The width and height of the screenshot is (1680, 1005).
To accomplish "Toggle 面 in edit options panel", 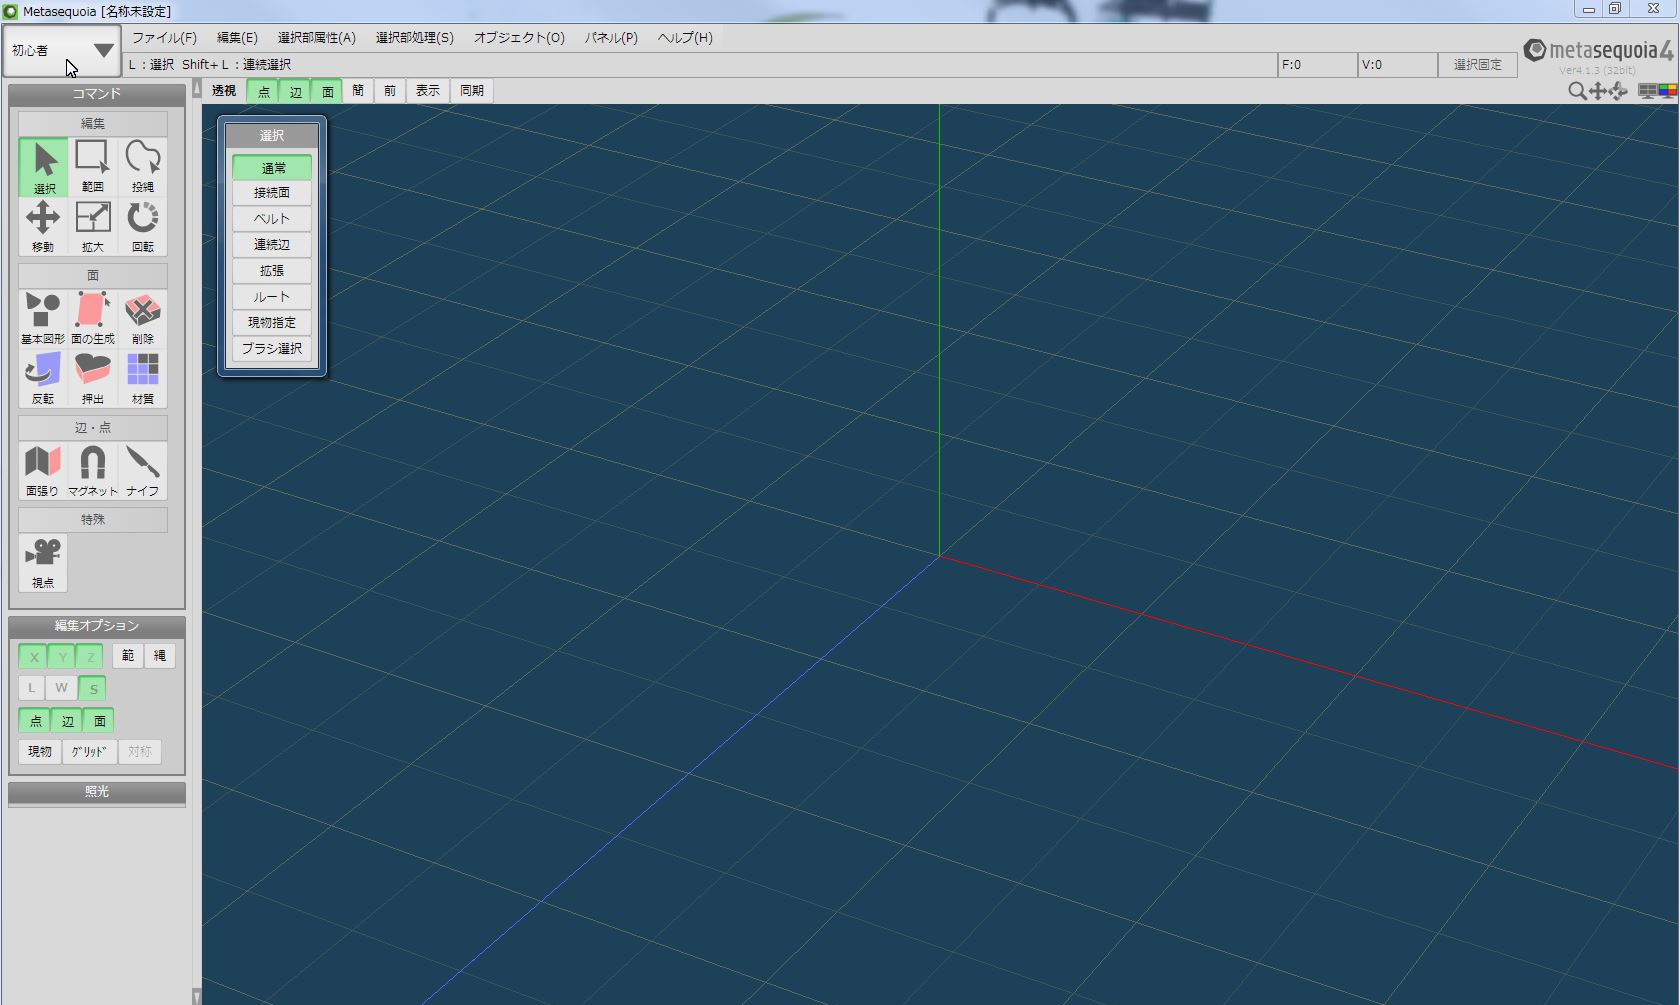I will click(x=99, y=720).
